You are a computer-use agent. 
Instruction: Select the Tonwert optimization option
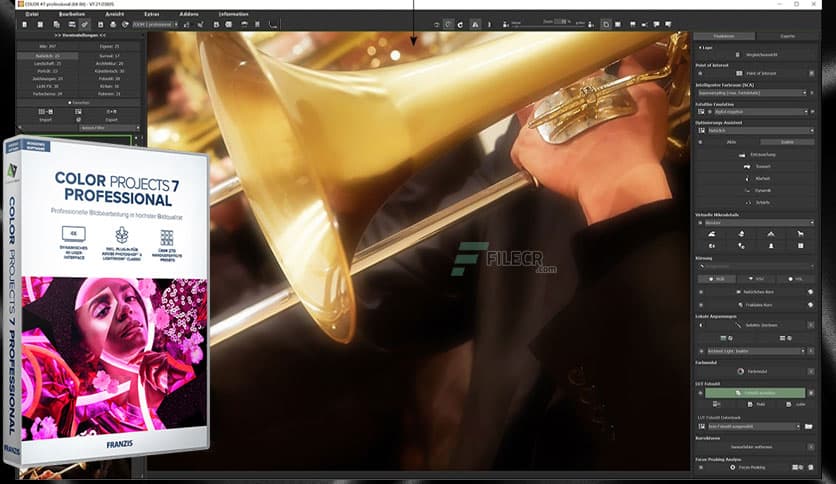pyautogui.click(x=758, y=166)
